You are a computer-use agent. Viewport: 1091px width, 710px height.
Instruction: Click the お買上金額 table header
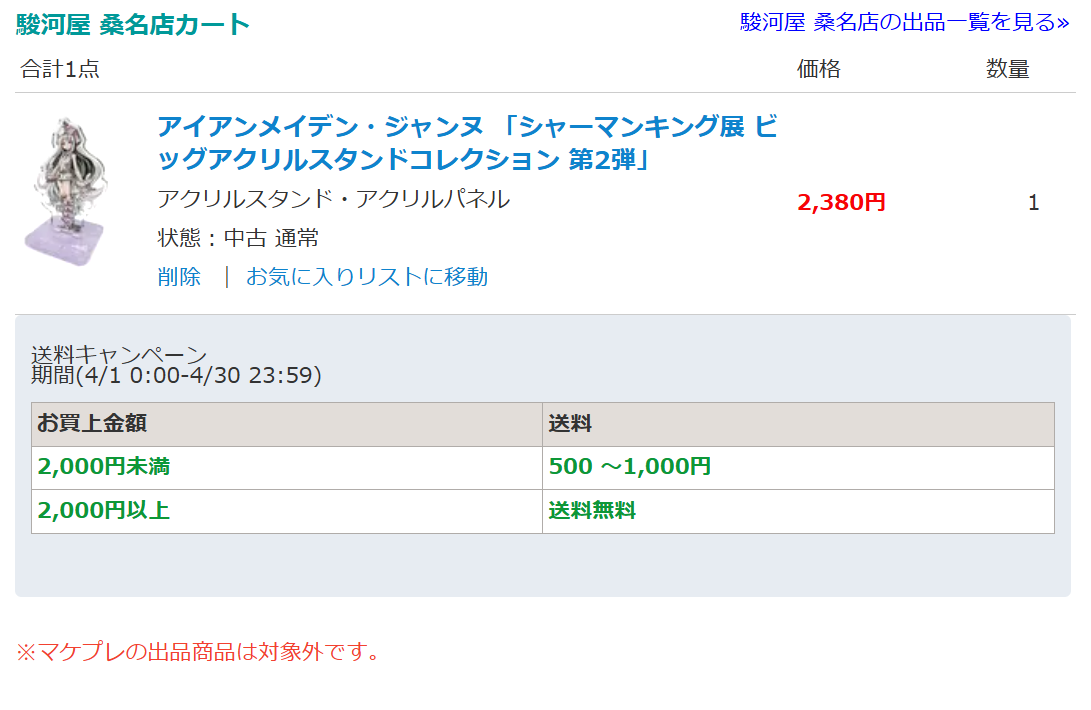[287, 424]
